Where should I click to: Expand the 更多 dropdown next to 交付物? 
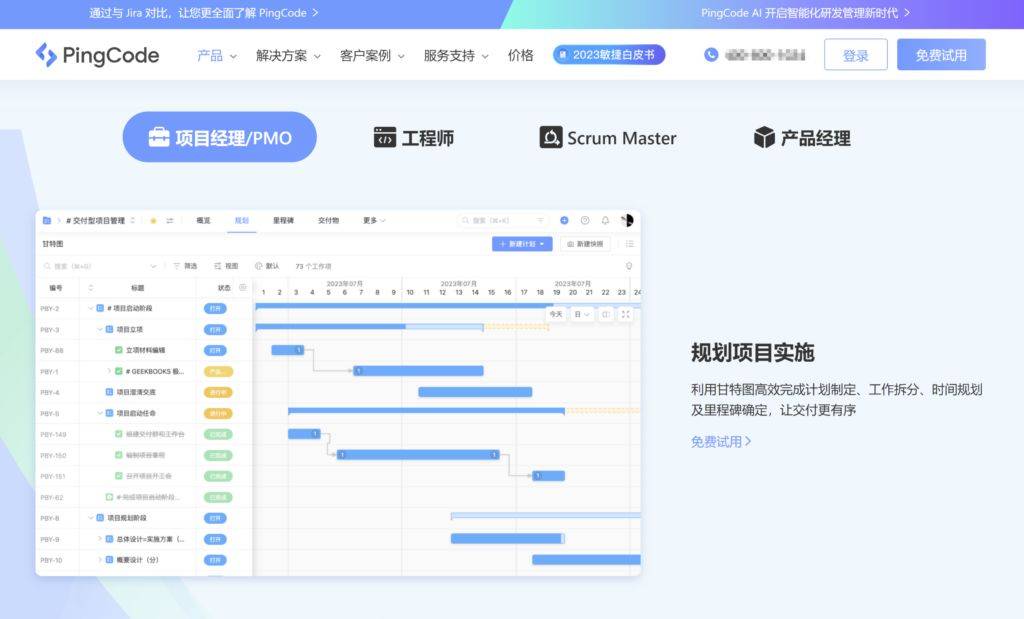point(372,220)
